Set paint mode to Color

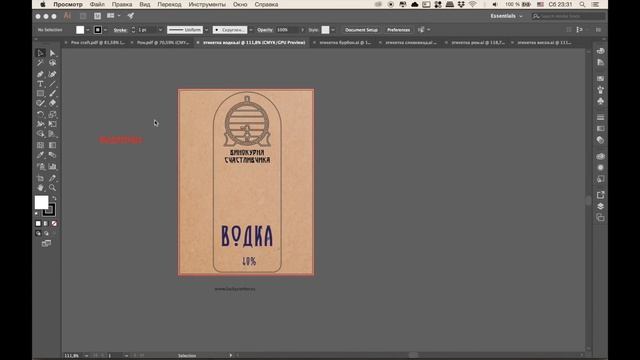coord(38,224)
